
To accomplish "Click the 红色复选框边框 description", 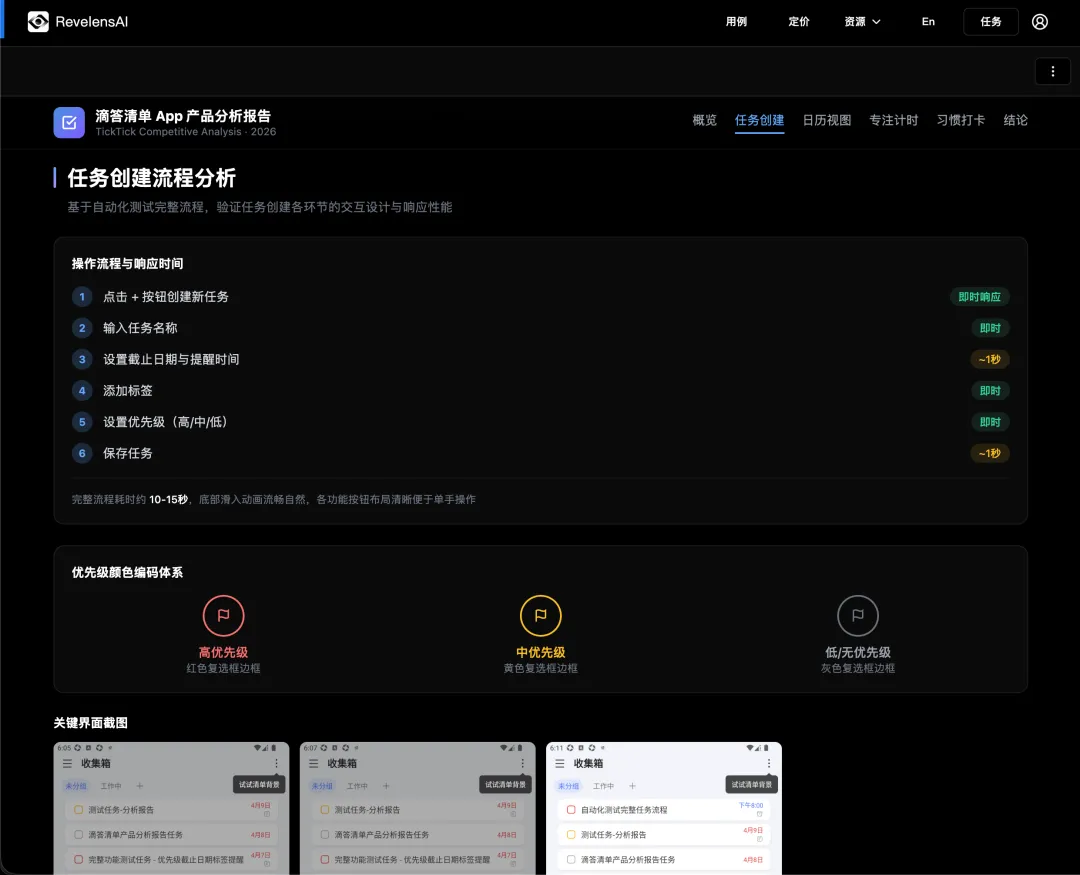I will [x=223, y=668].
